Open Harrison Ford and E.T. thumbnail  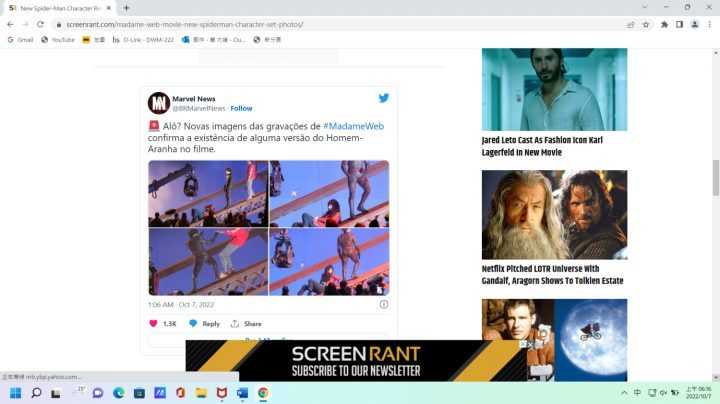point(554,340)
